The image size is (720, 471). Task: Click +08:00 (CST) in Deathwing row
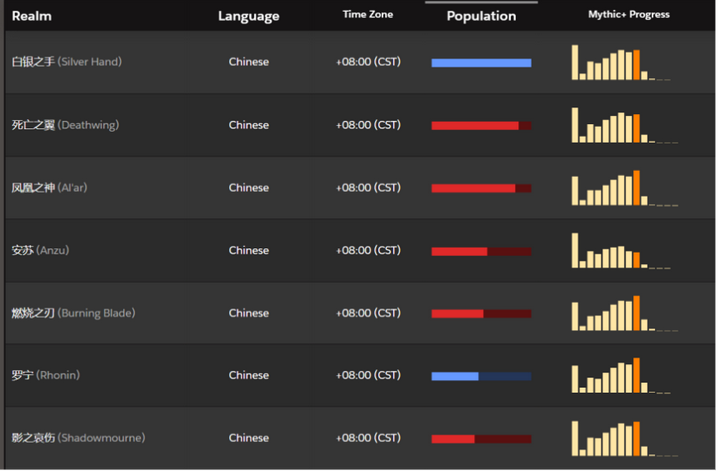pos(368,125)
